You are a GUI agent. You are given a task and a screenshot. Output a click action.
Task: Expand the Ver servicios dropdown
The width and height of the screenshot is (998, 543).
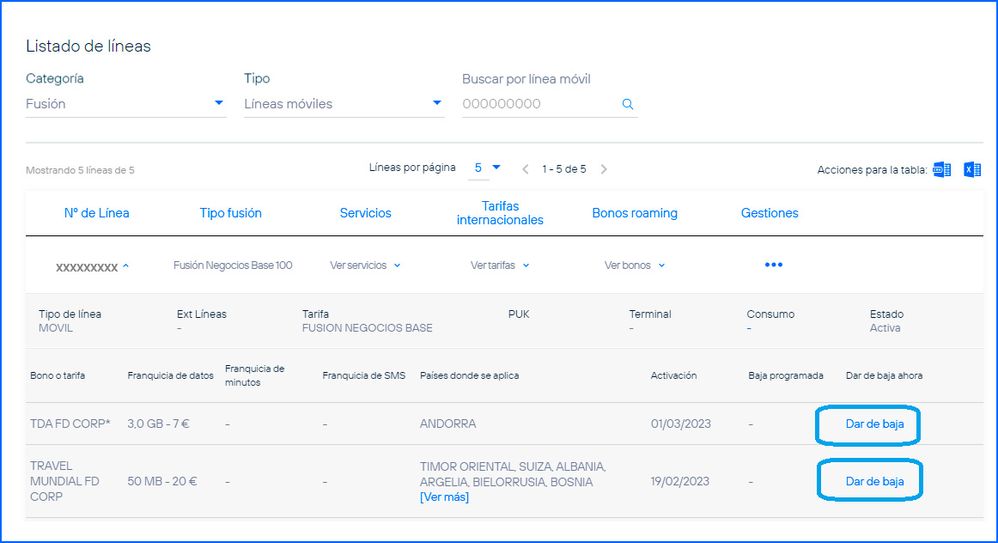[365, 265]
